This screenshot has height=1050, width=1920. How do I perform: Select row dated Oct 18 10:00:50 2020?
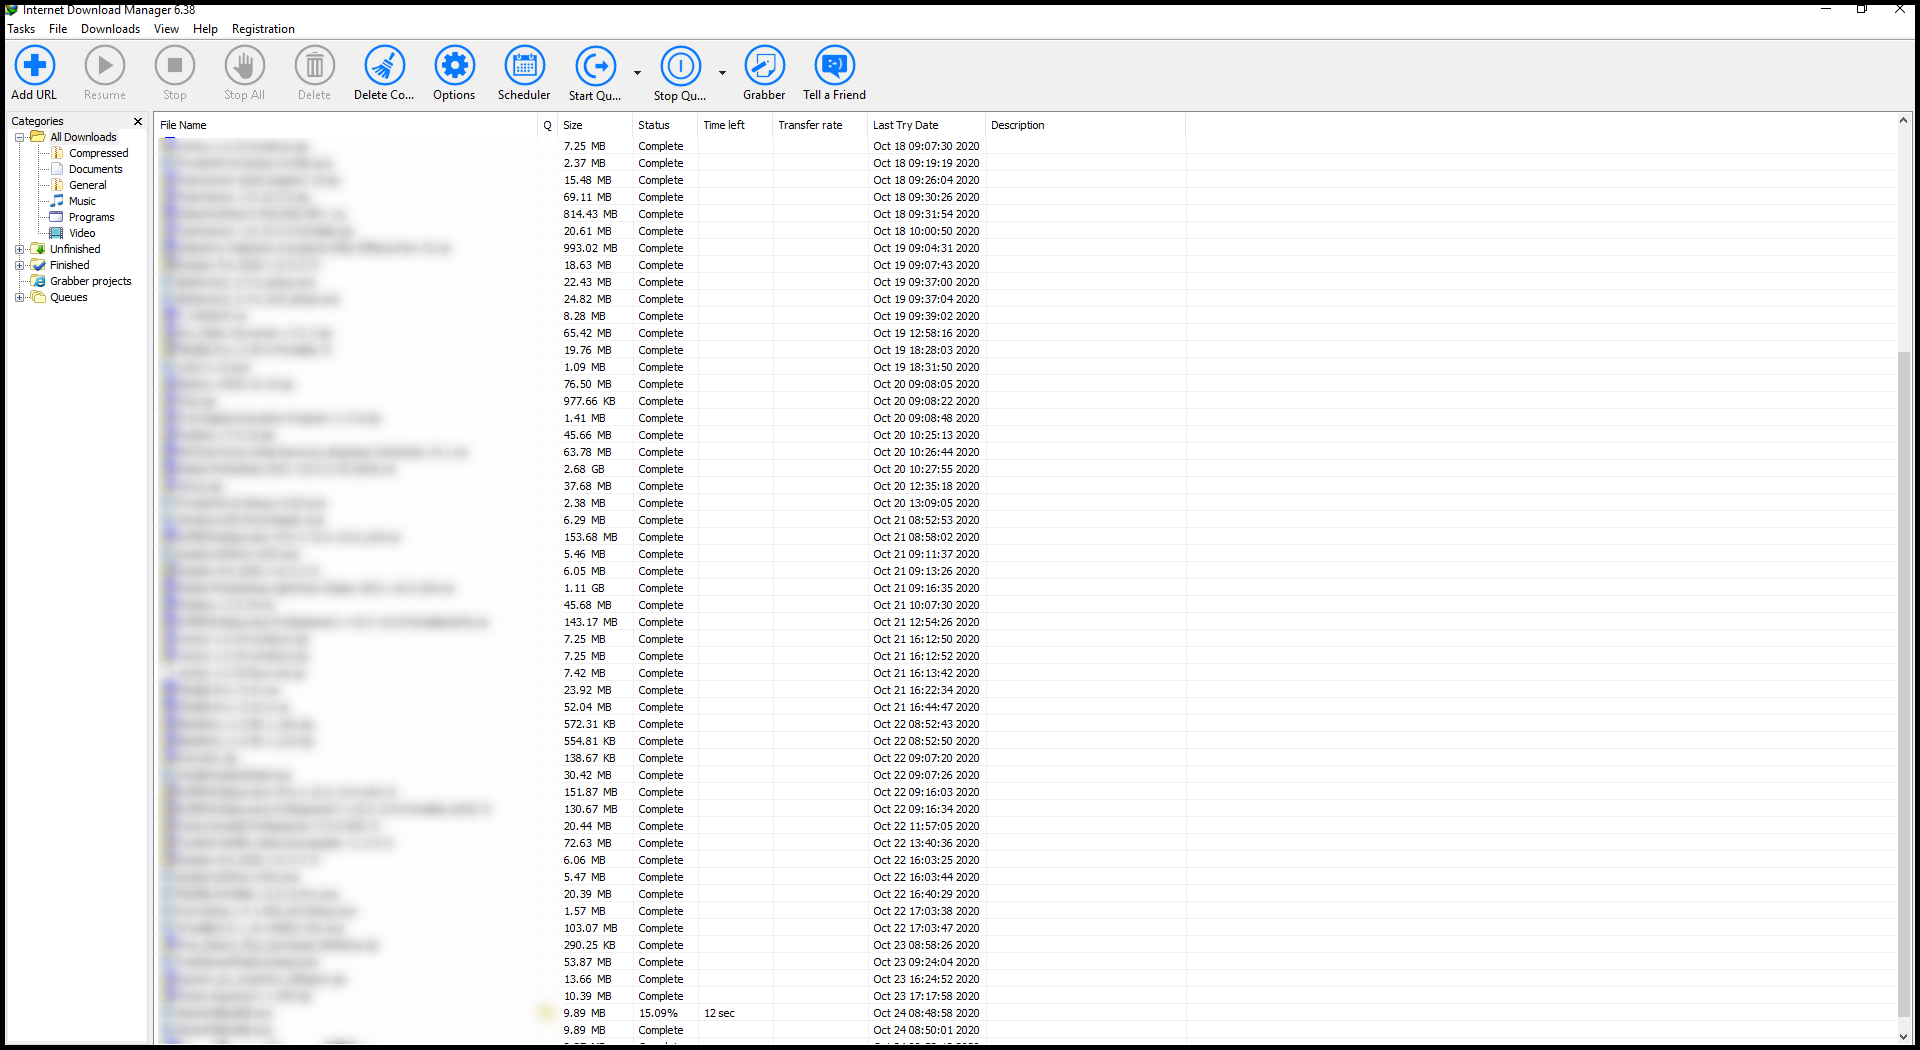(1026, 231)
